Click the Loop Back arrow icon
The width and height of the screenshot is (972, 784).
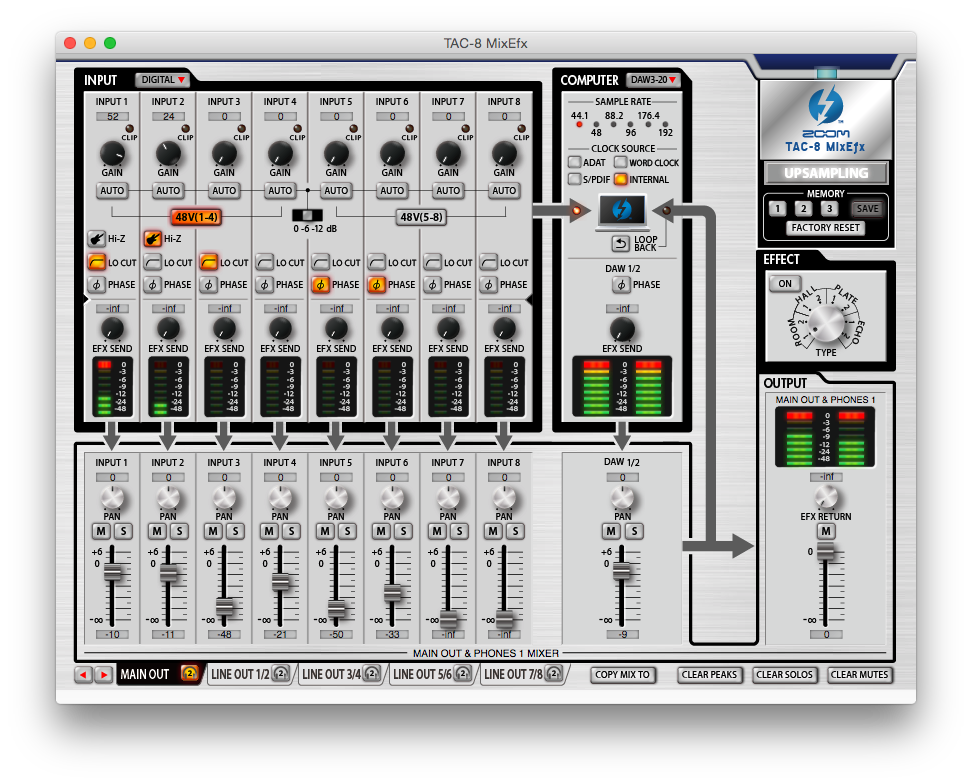point(621,244)
